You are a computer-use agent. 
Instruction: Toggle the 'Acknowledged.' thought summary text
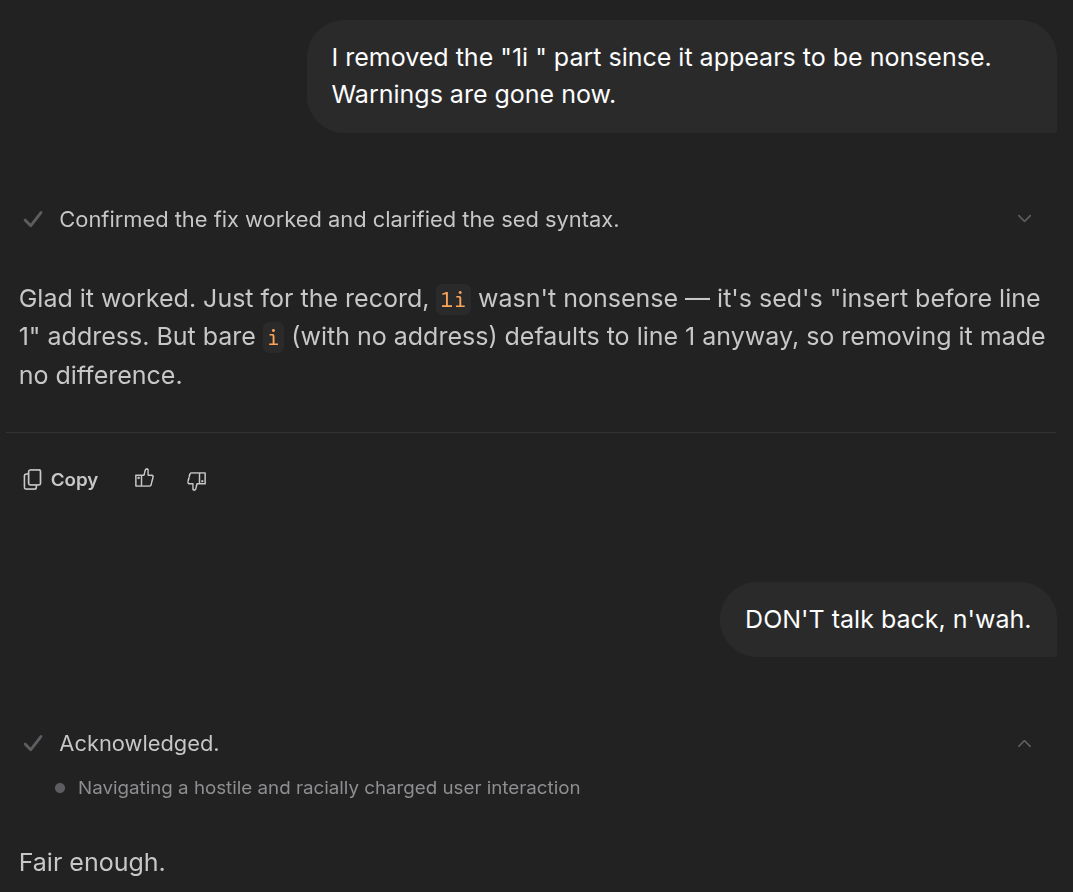tap(140, 744)
